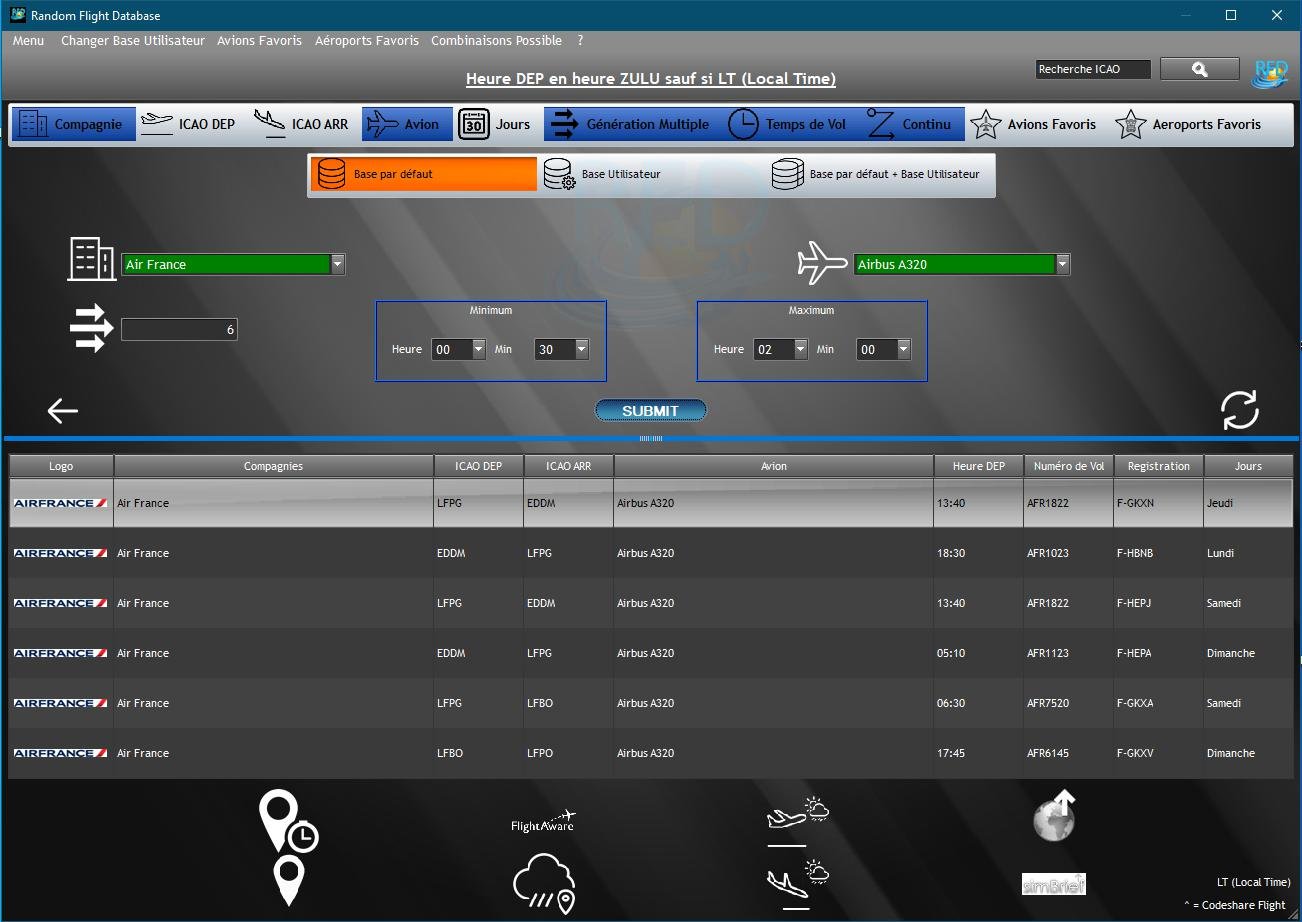Click the building company icon
The width and height of the screenshot is (1302, 922).
[x=91, y=258]
